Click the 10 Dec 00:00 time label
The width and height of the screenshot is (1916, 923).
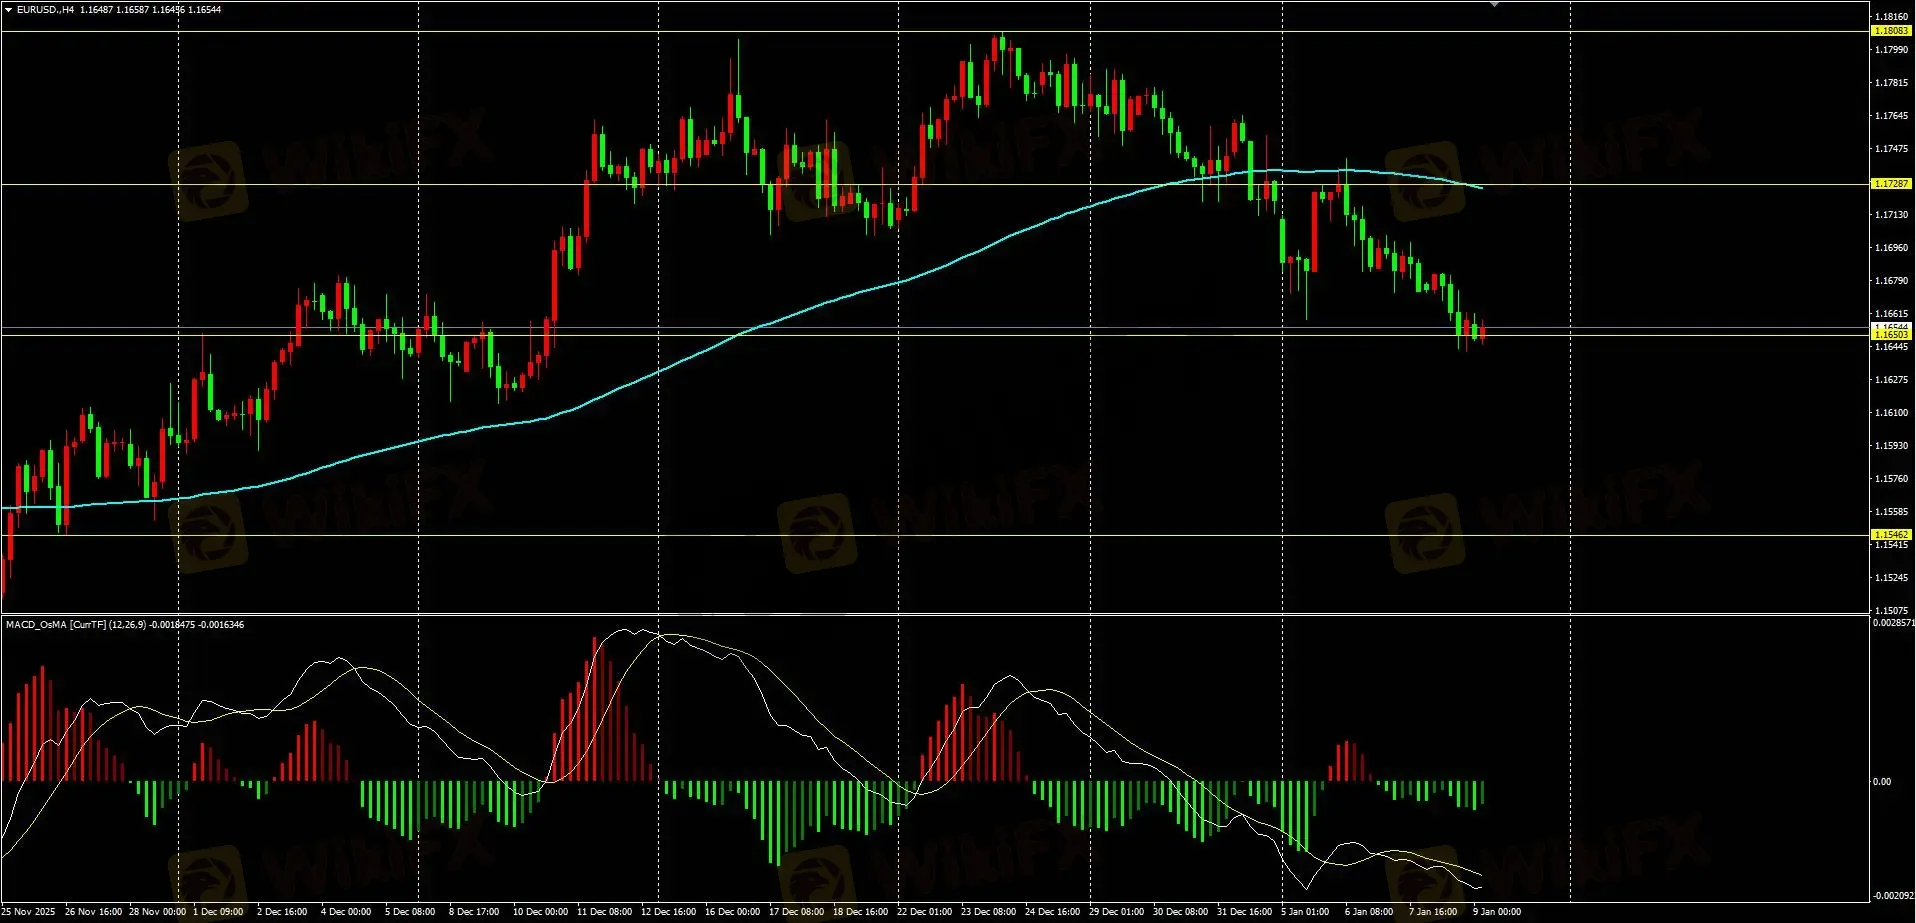[x=541, y=912]
